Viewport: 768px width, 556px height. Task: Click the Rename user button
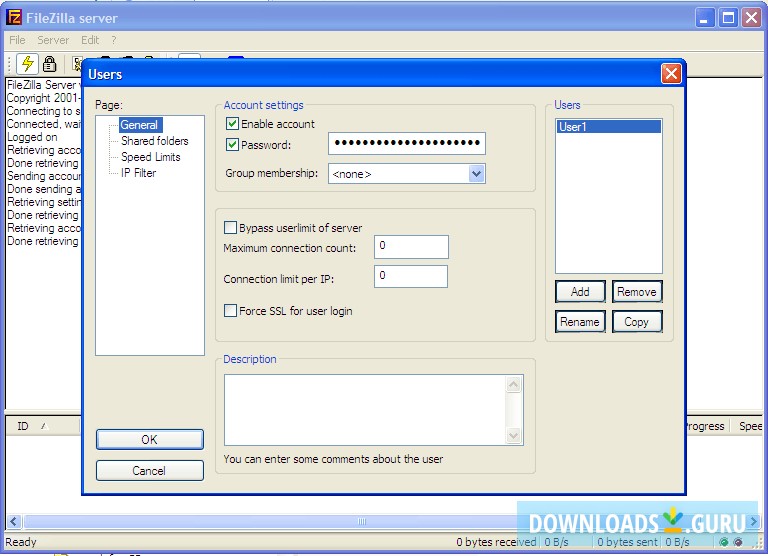[x=580, y=322]
